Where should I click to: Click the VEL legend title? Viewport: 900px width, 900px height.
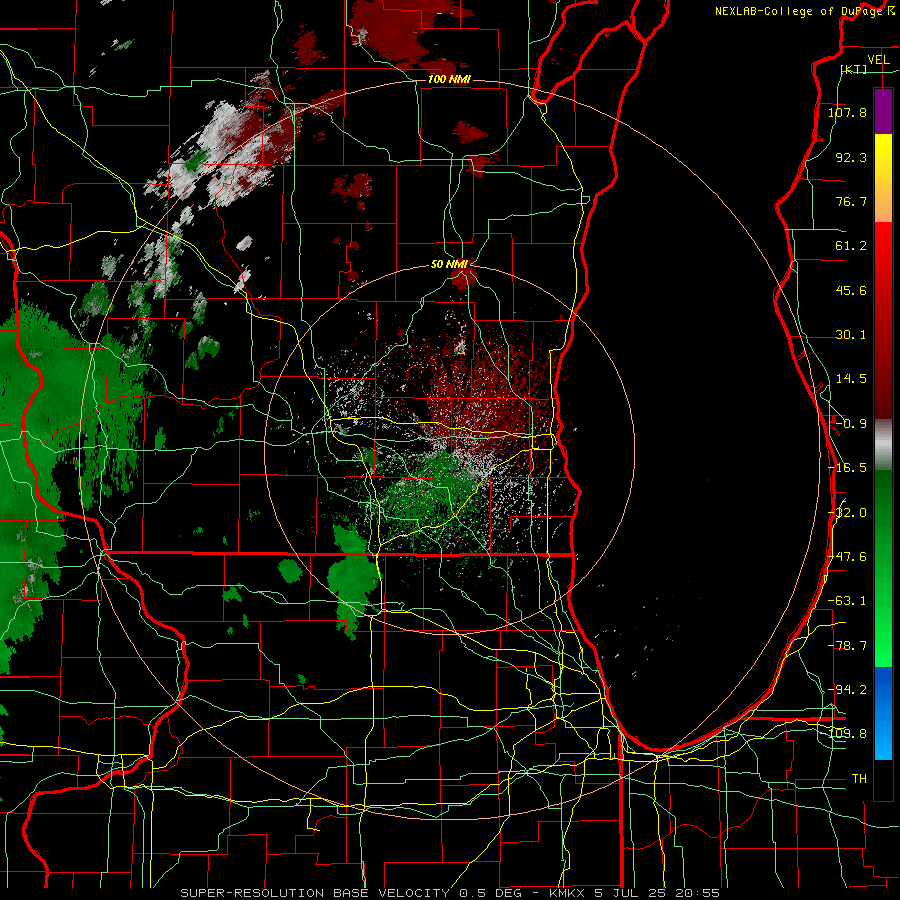[x=878, y=59]
